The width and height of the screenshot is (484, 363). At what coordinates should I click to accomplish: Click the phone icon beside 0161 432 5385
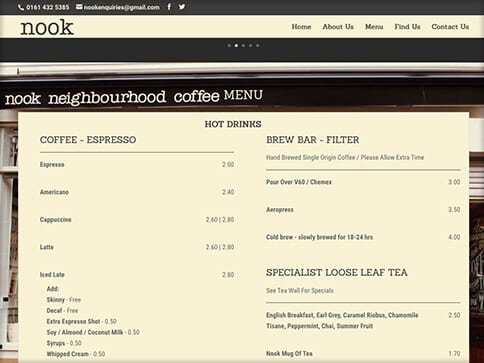(21, 7)
